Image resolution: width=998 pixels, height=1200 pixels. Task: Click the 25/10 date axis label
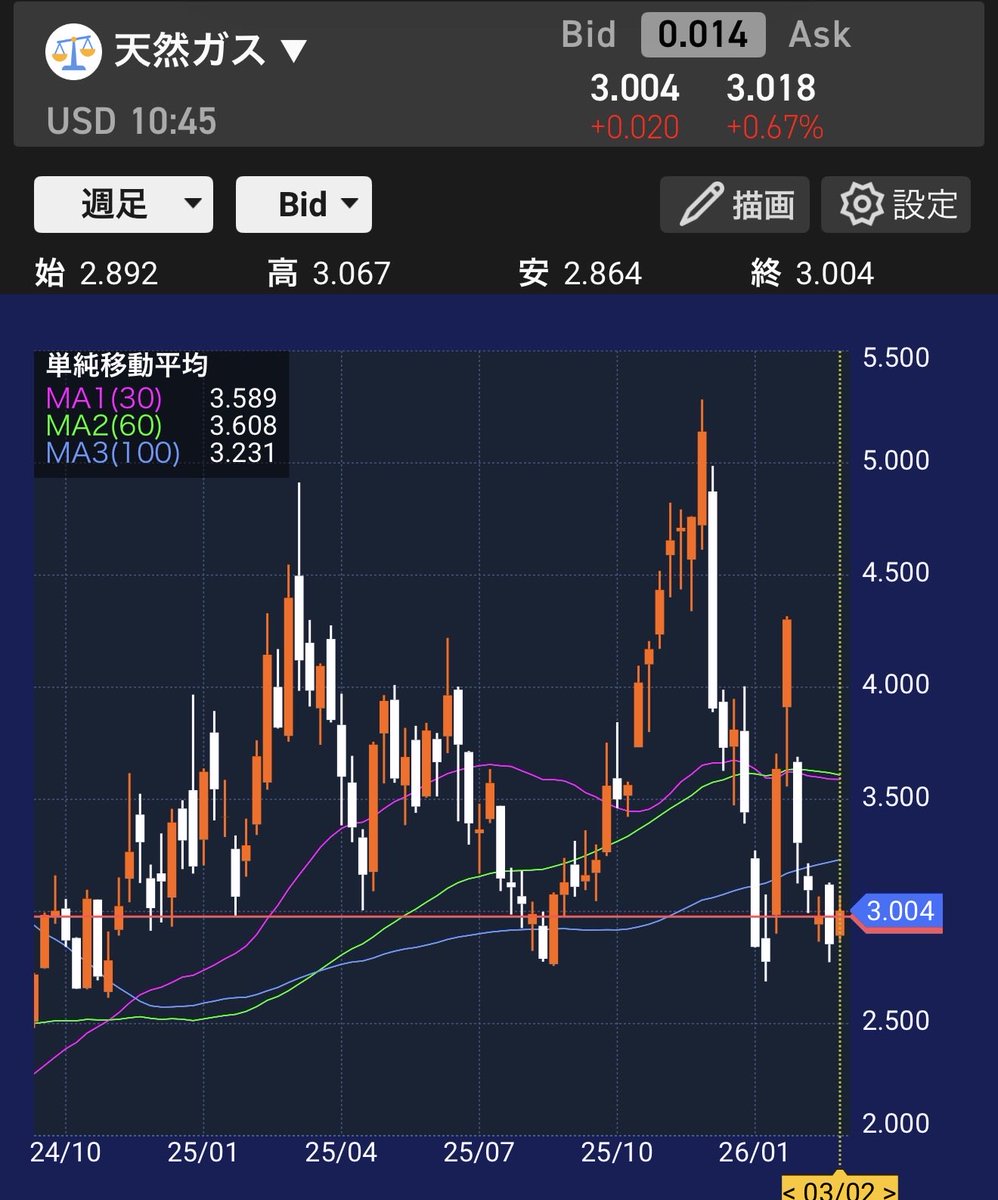(x=619, y=1151)
